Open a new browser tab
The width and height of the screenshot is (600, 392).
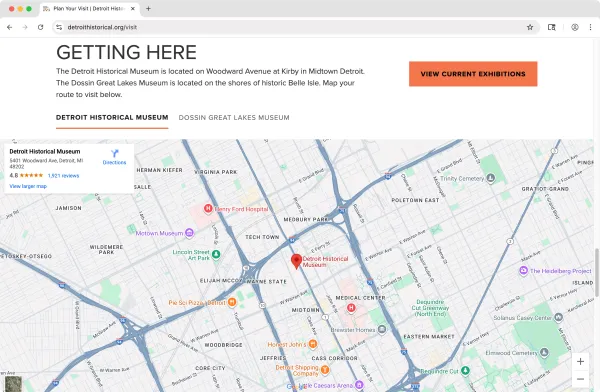click(148, 8)
